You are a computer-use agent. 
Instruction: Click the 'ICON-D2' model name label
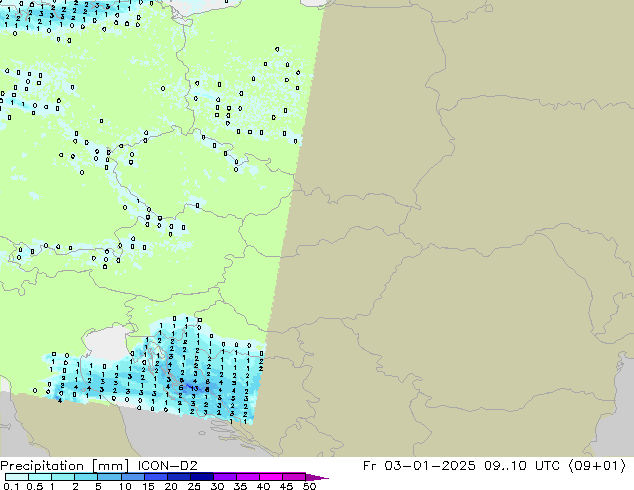point(167,466)
